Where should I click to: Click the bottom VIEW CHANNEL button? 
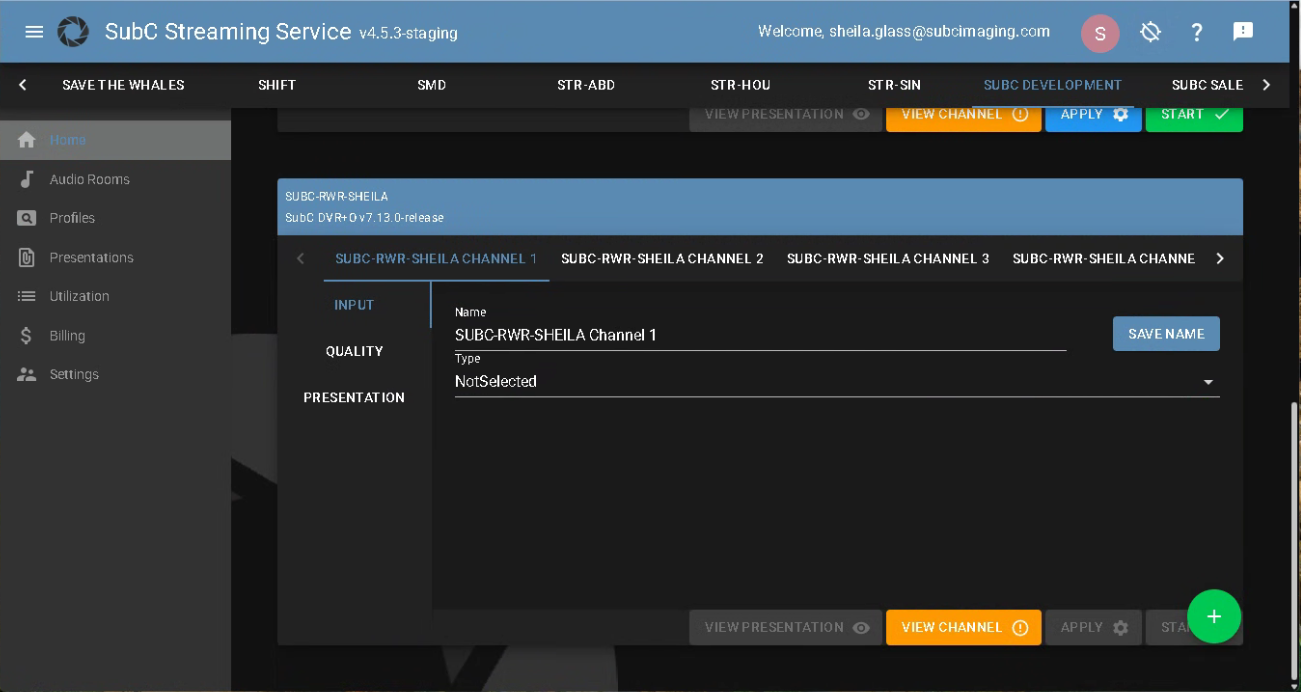point(963,628)
